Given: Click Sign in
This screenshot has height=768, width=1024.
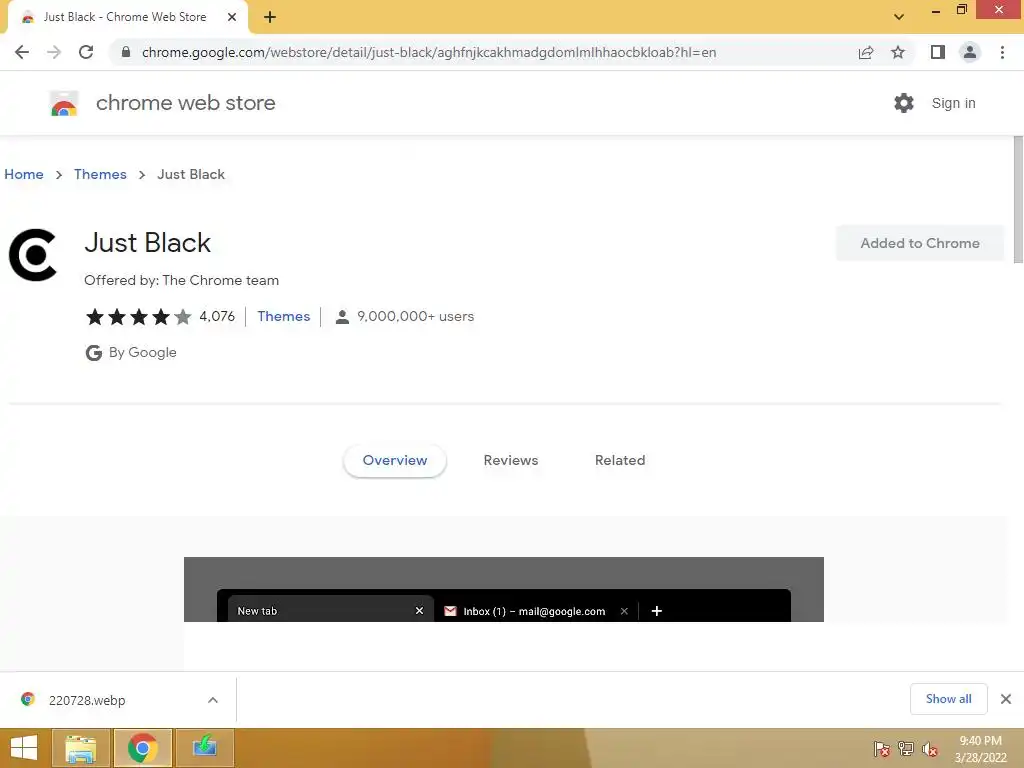Looking at the screenshot, I should [953, 103].
